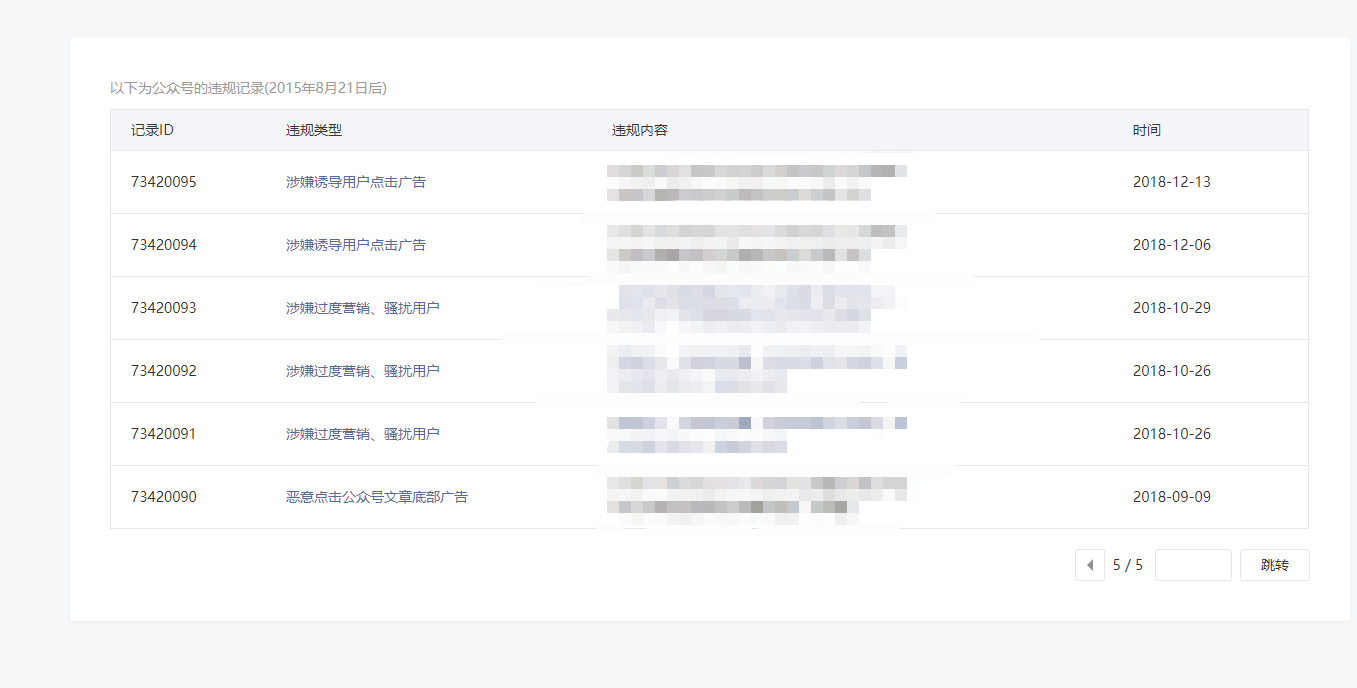Click violation type in row 73420095
This screenshot has width=1357, height=688.
point(356,182)
